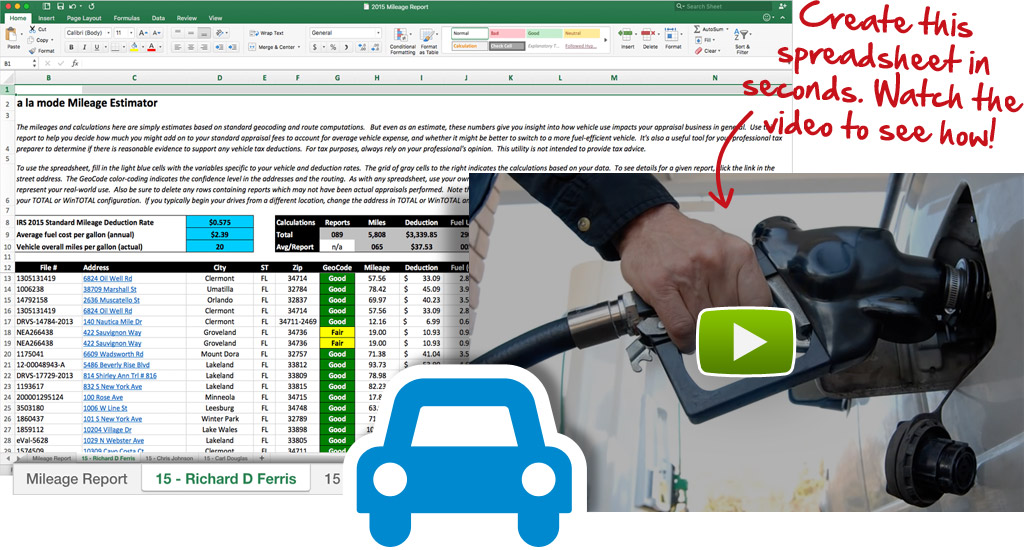Click the Undo arrow icon

72,7
